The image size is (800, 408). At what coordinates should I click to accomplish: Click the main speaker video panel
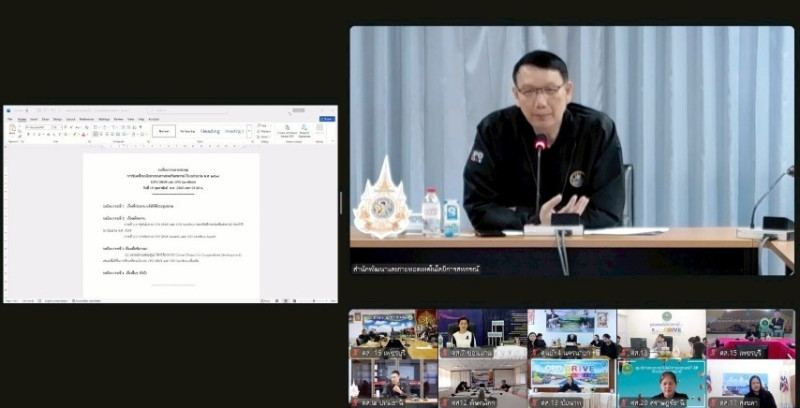tap(571, 150)
